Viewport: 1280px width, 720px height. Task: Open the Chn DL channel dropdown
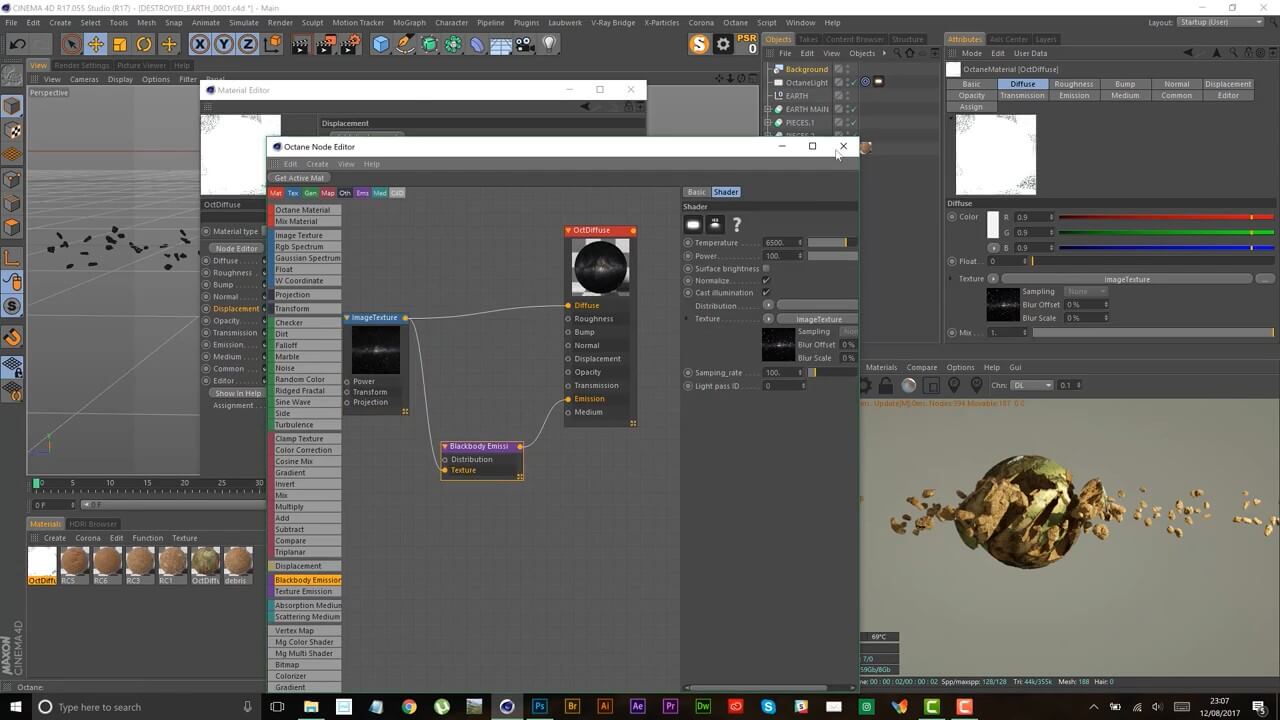(1029, 385)
